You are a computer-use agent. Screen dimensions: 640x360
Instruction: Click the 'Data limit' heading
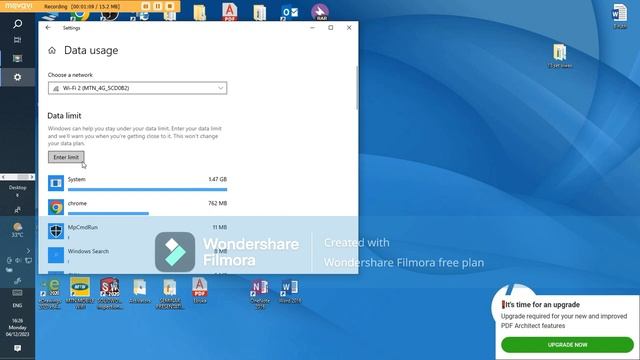pyautogui.click(x=64, y=116)
